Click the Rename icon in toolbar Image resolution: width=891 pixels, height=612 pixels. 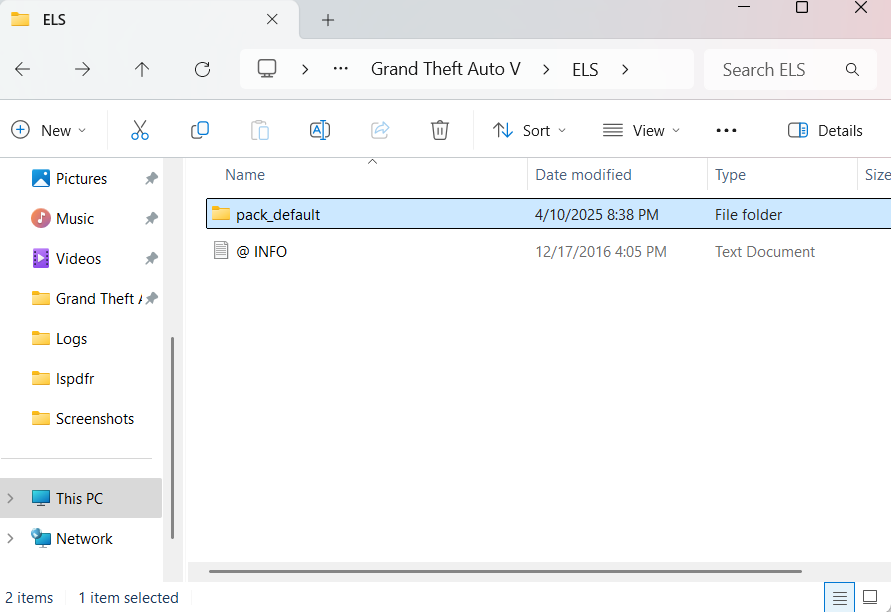[320, 130]
